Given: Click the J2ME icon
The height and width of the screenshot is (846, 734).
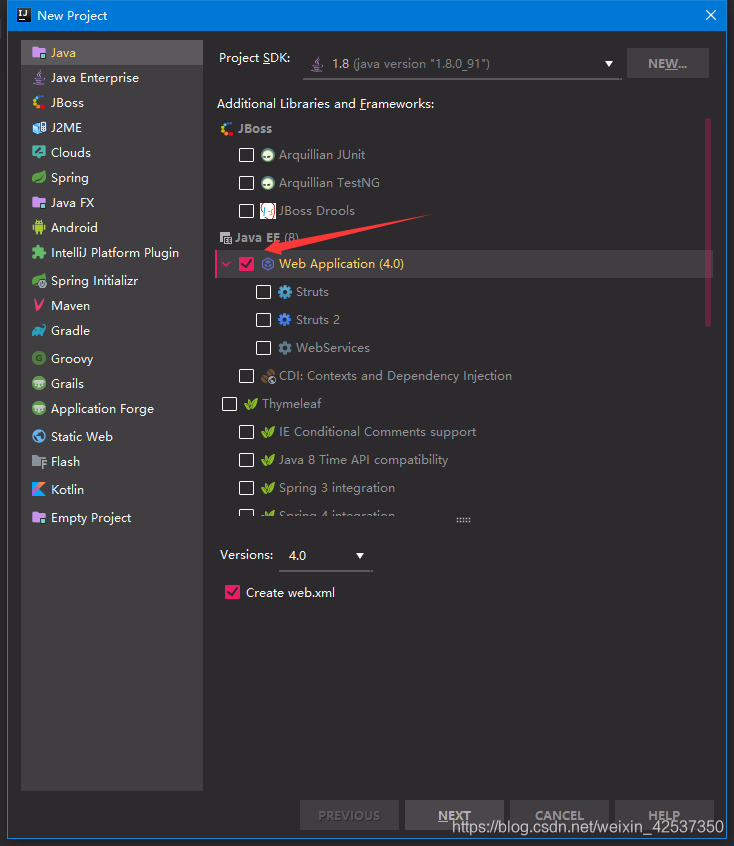Looking at the screenshot, I should pos(39,127).
